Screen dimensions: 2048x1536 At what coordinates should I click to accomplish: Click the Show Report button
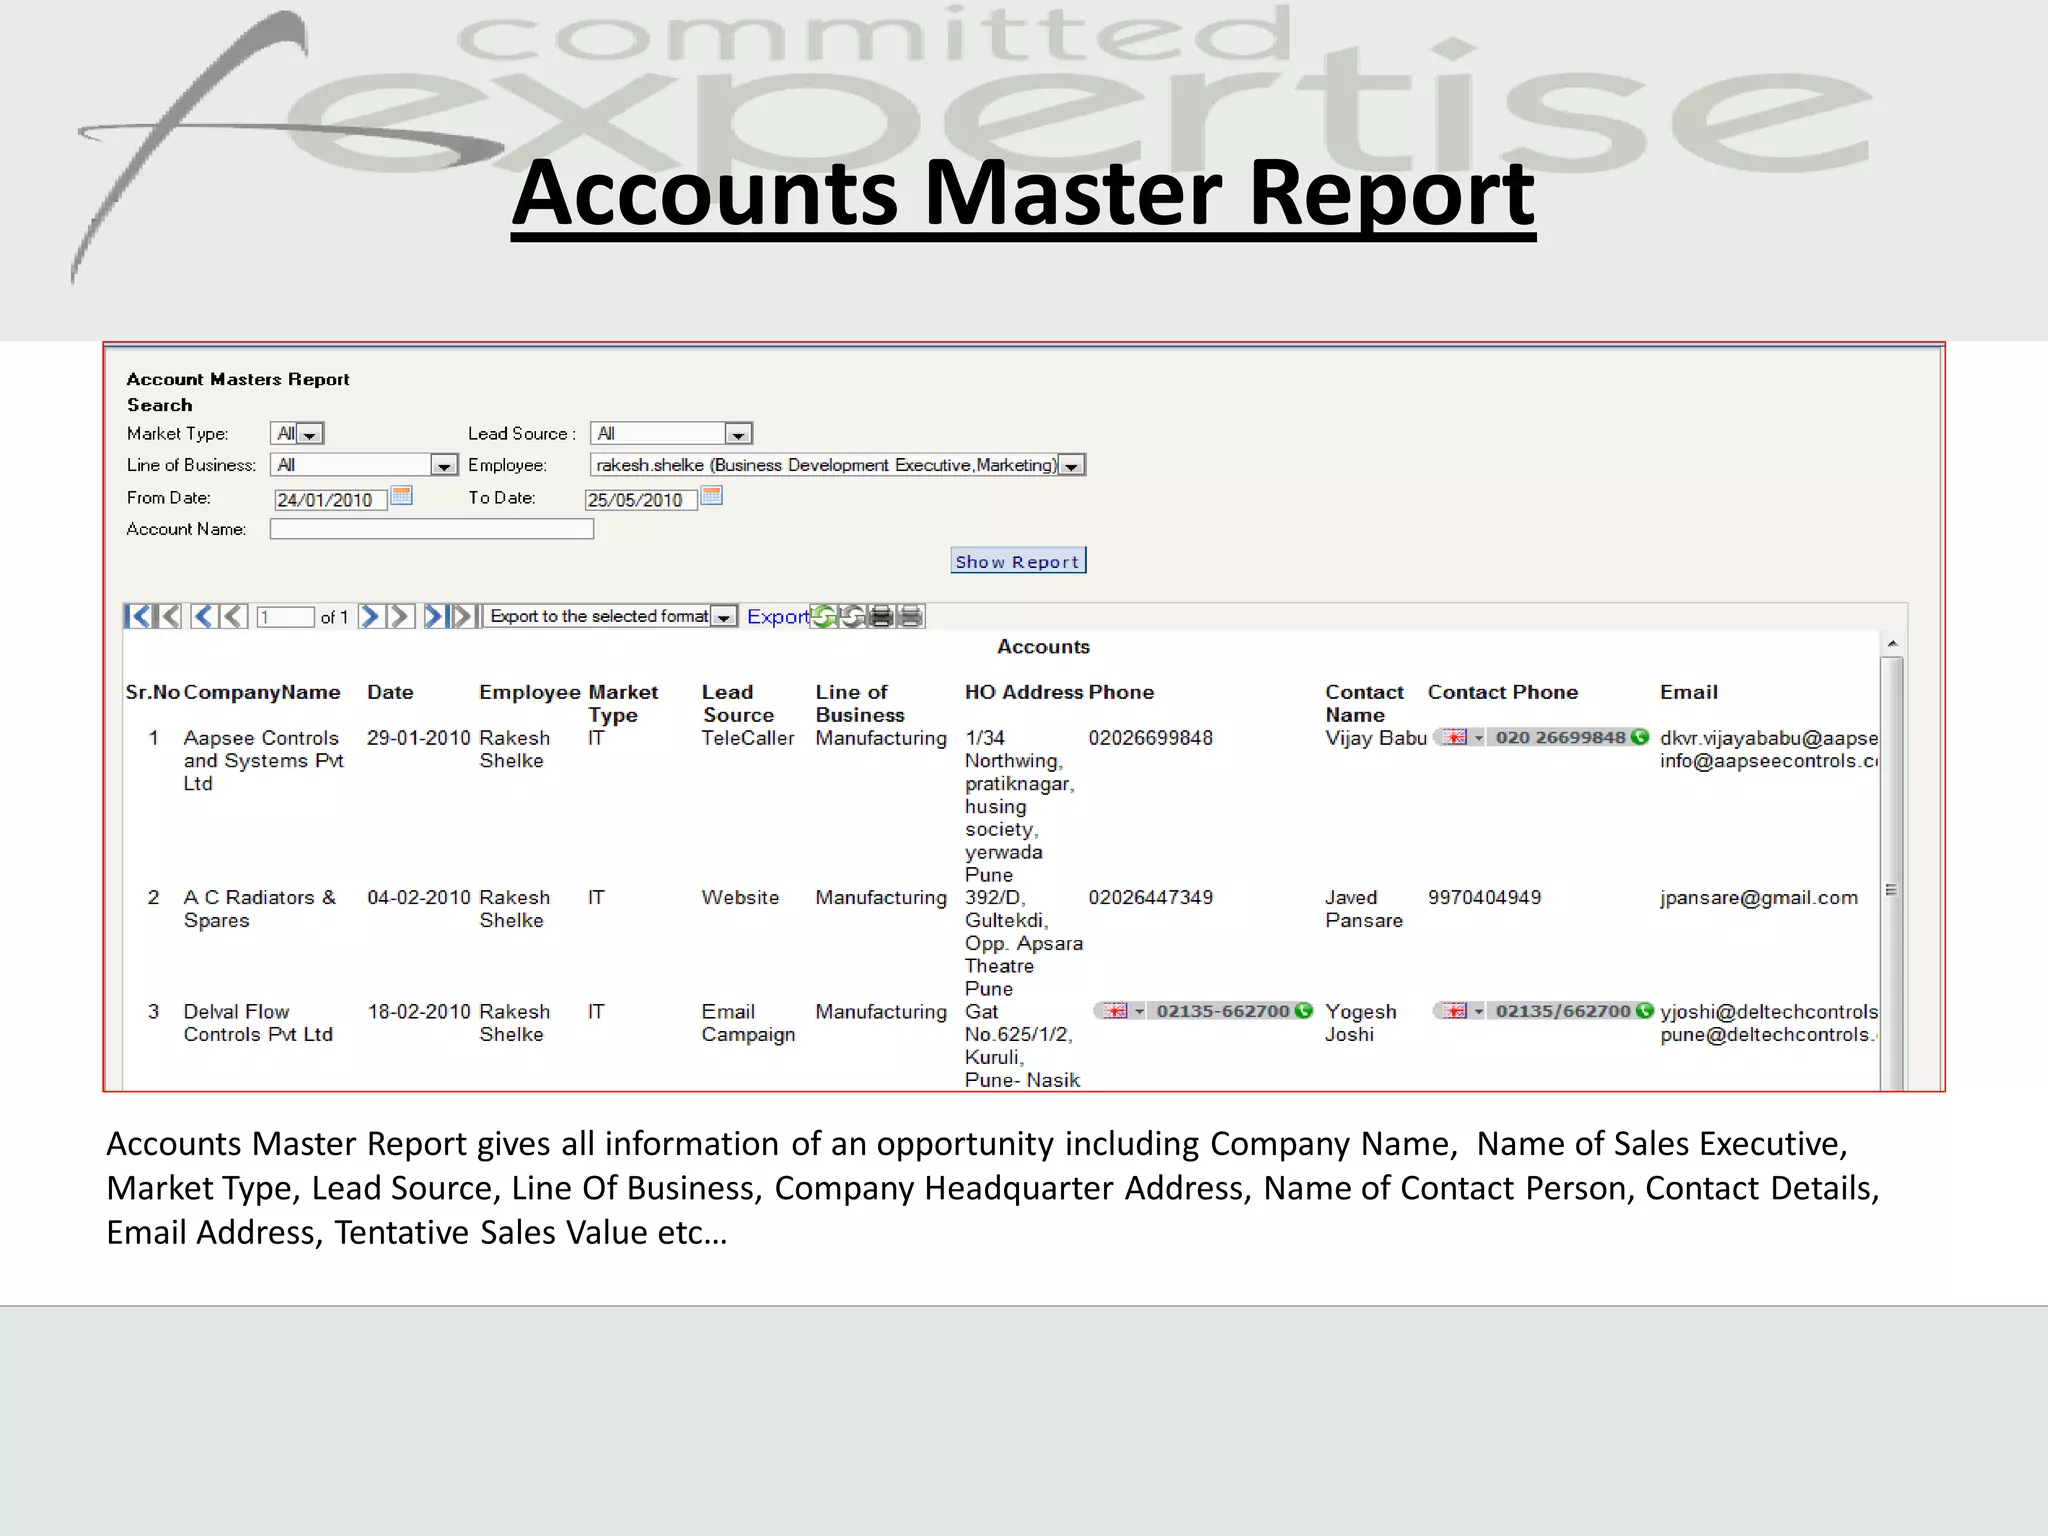click(x=1018, y=561)
